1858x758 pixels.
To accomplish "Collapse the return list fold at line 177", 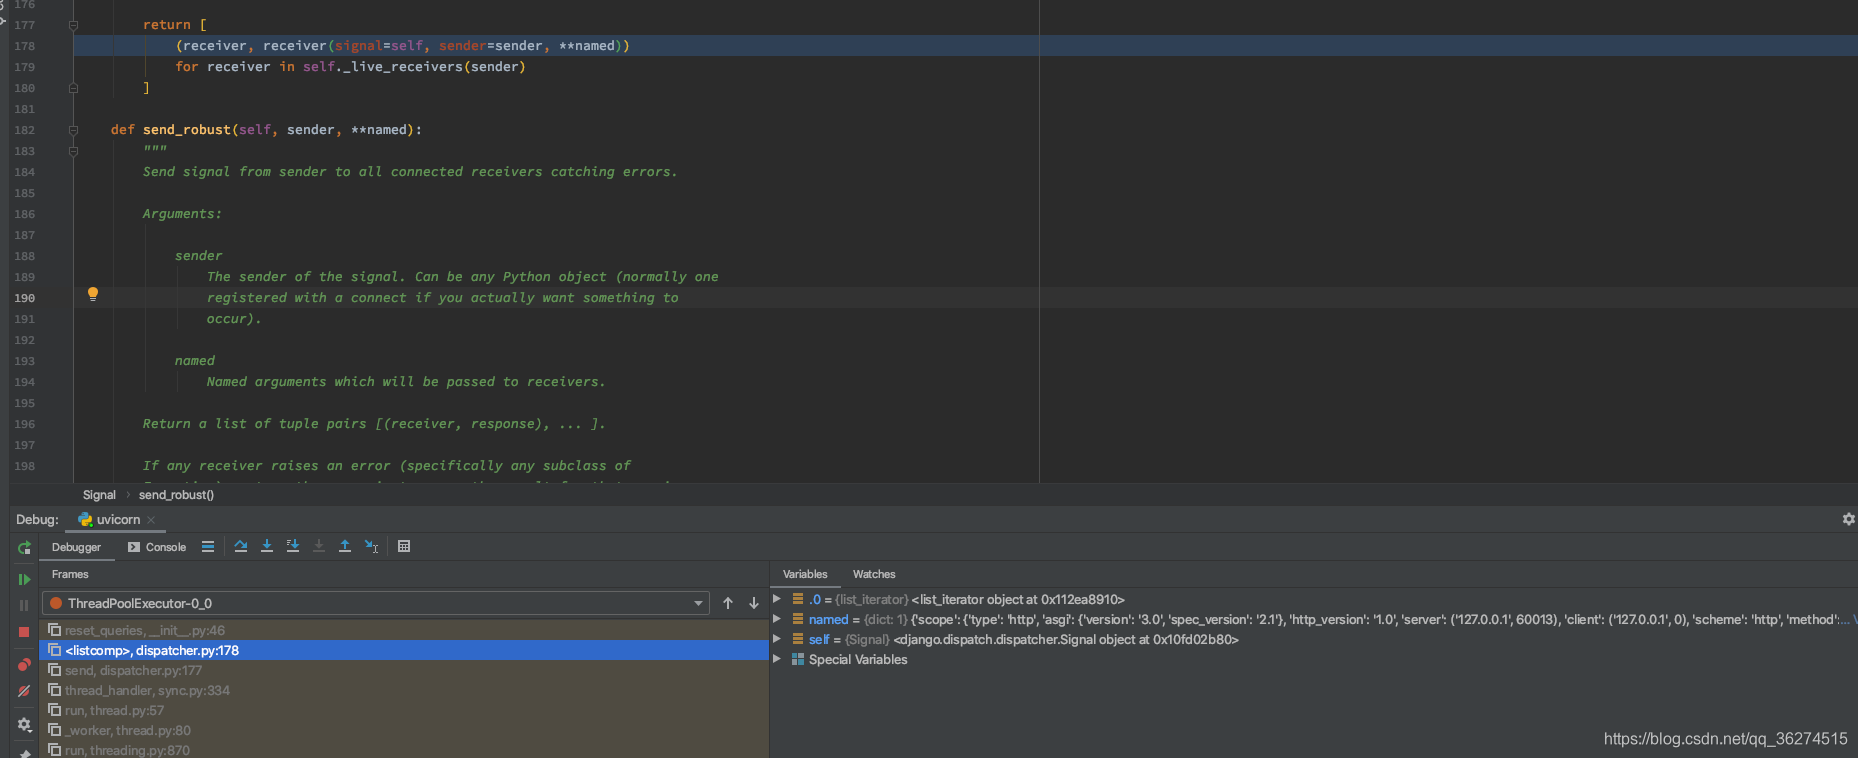I will click(73, 25).
